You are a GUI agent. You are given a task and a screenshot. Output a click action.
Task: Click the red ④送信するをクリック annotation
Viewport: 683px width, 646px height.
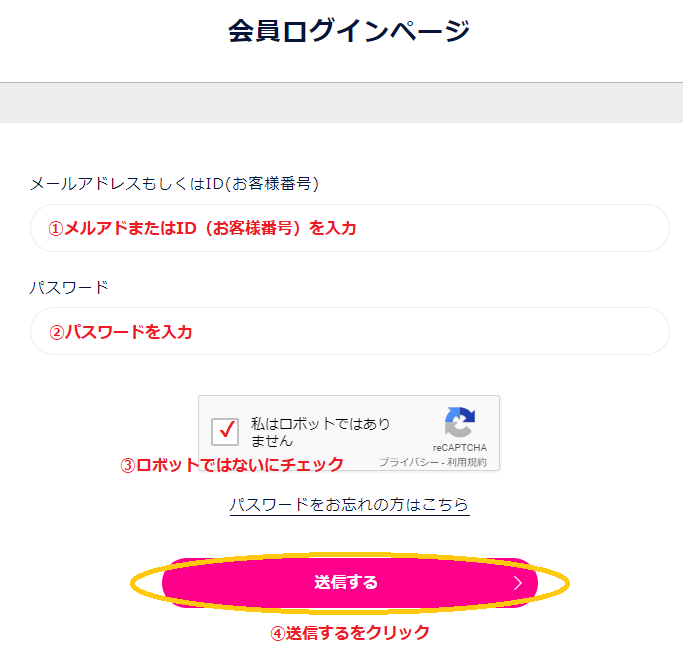coord(350,633)
